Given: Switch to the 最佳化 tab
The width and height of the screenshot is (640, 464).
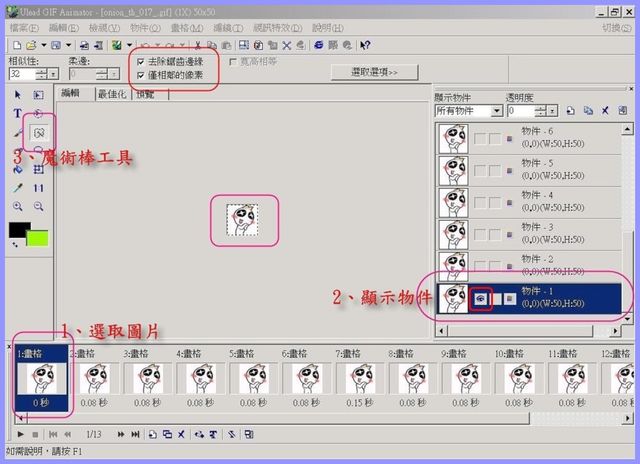Looking at the screenshot, I should point(112,94).
